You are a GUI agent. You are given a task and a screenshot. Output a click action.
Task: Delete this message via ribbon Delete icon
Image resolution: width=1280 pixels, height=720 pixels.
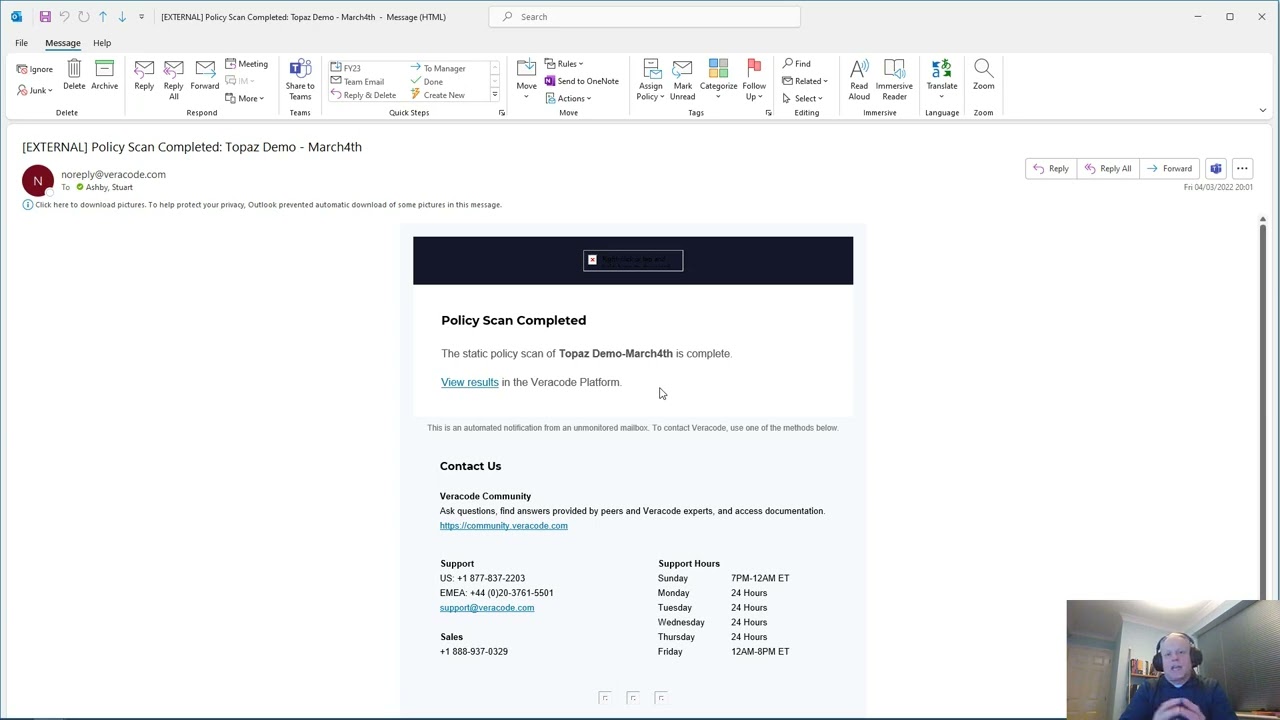click(74, 75)
